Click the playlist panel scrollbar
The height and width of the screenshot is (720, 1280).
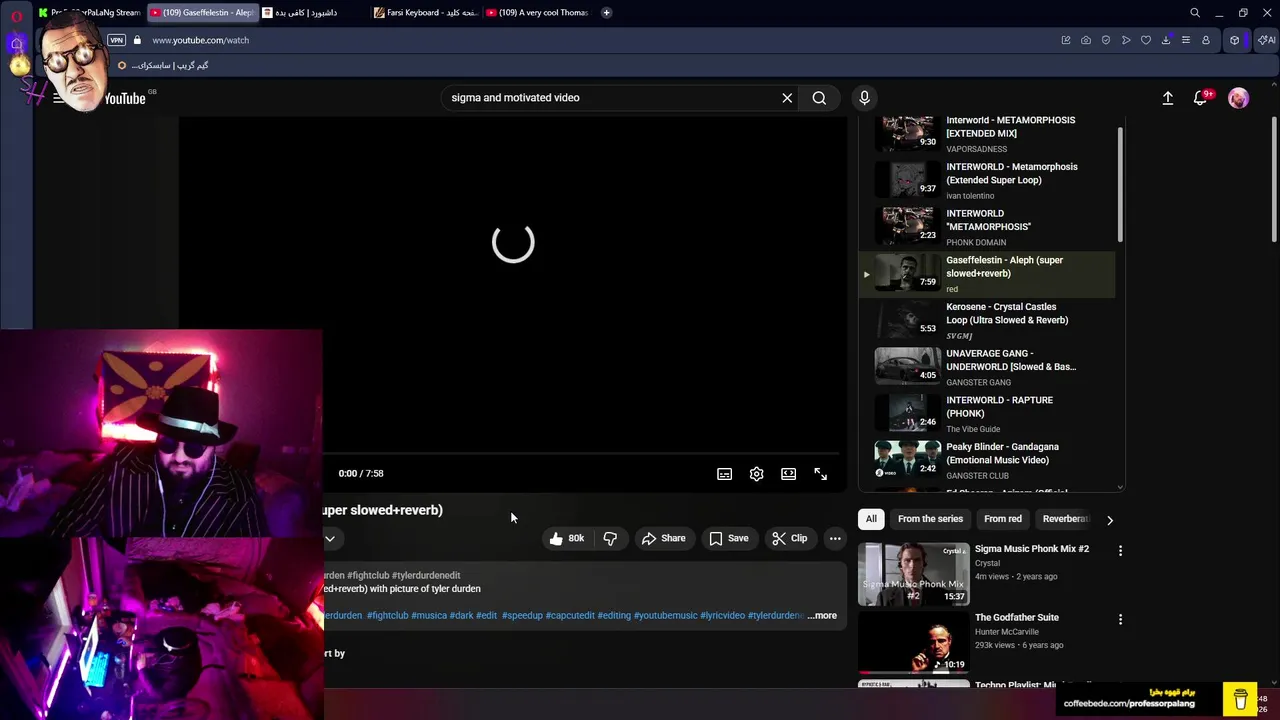(x=1120, y=185)
